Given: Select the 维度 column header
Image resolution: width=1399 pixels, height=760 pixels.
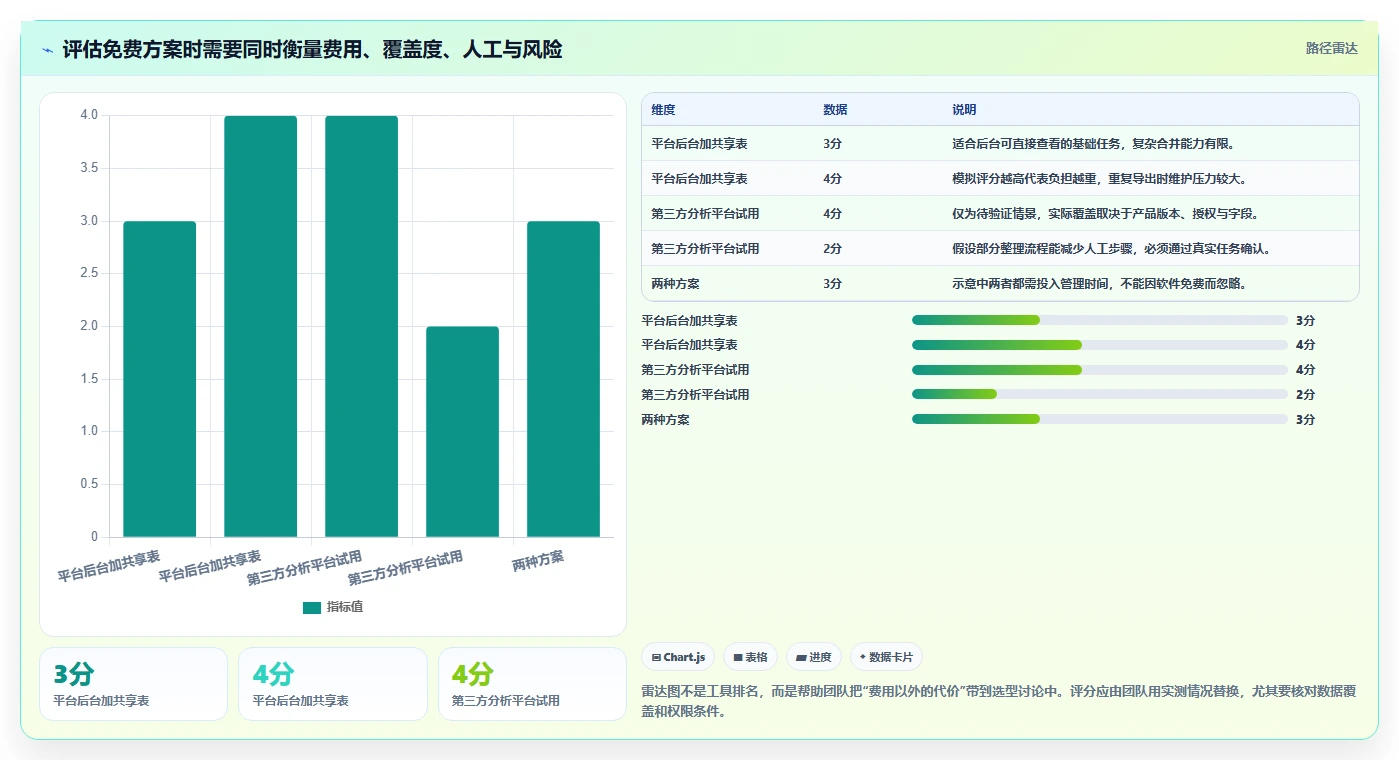Looking at the screenshot, I should click(x=663, y=110).
